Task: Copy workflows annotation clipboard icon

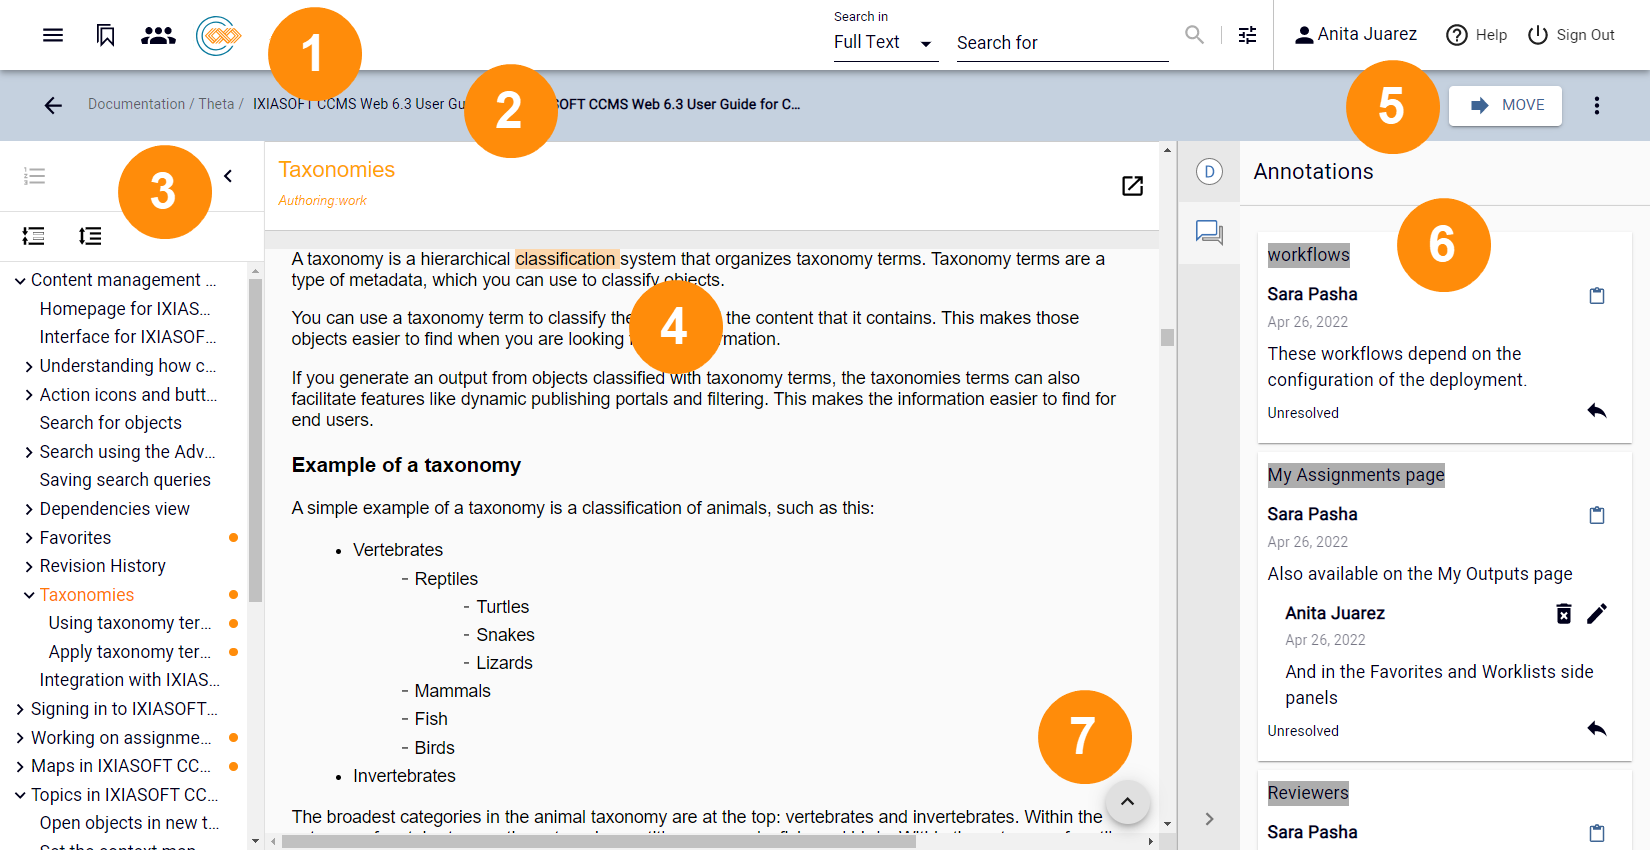Action: pyautogui.click(x=1597, y=295)
